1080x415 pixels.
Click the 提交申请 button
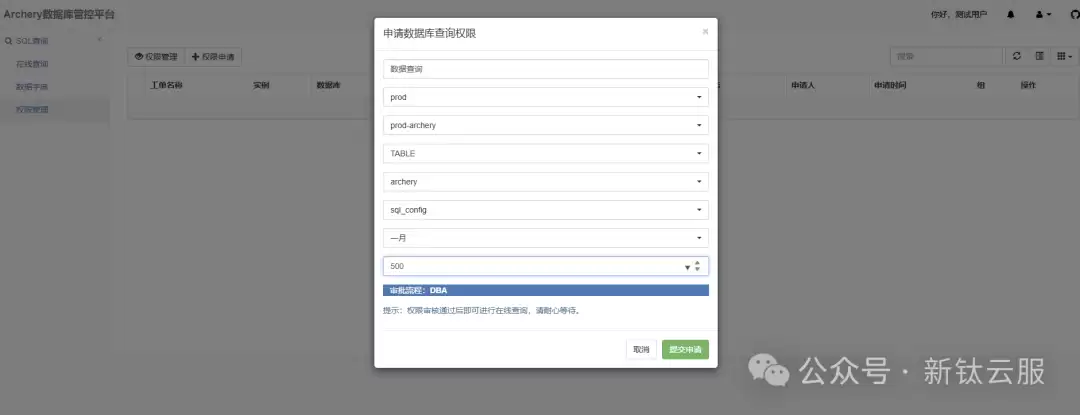[685, 350]
